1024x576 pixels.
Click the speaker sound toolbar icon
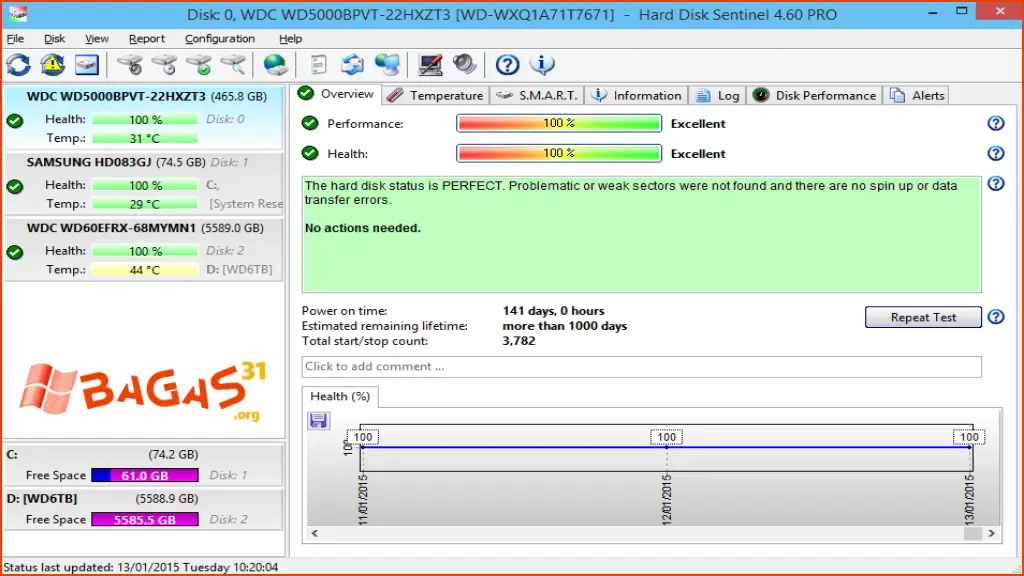[464, 65]
